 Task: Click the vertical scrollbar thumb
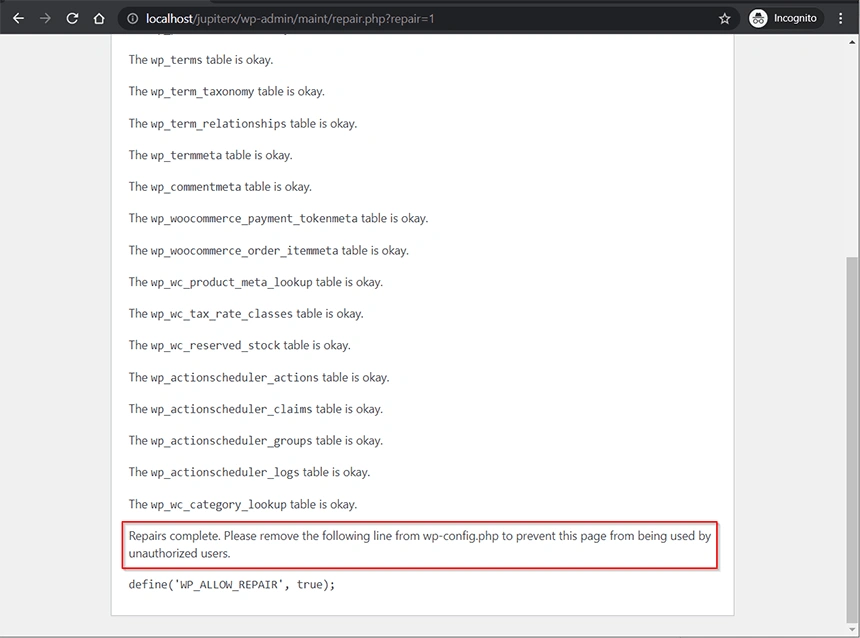point(851,430)
